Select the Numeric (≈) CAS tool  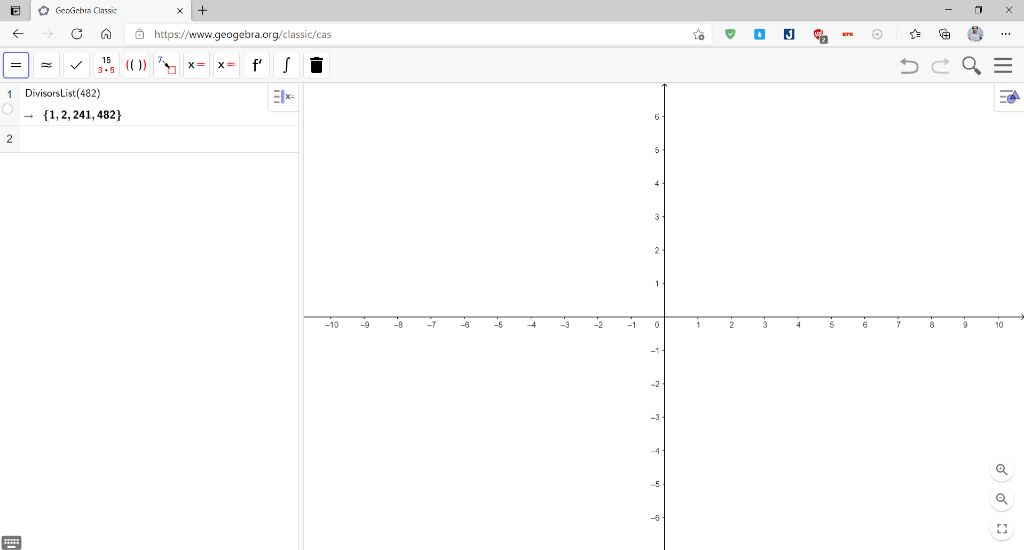tap(46, 65)
